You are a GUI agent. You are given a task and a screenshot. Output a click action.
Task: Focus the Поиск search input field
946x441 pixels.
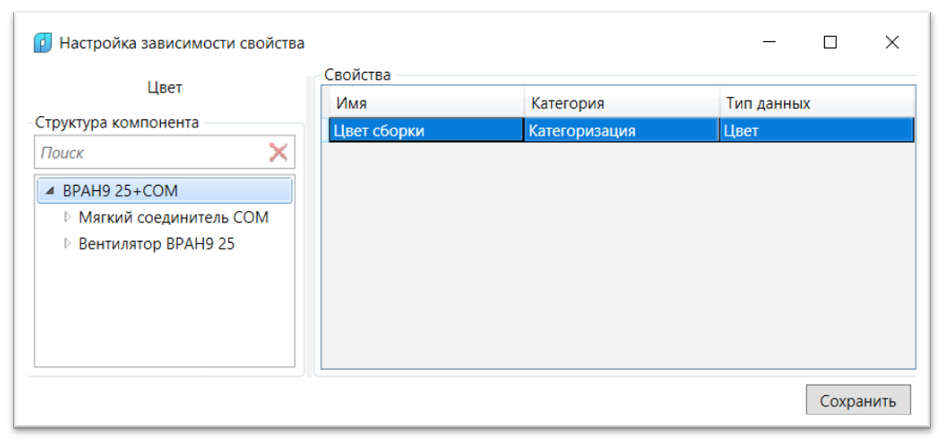[150, 153]
